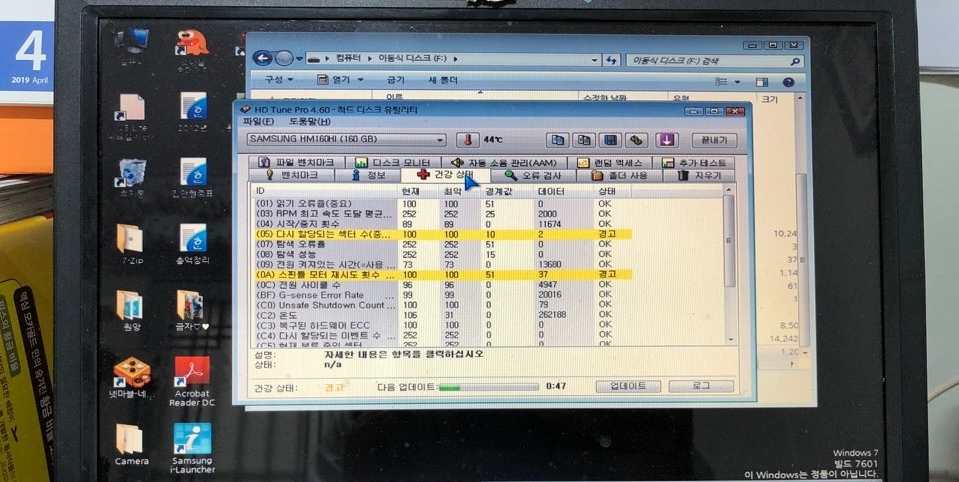Click the thermometer temperature icon in HD Tune
Viewport: 959px width, 482px height.
click(468, 139)
